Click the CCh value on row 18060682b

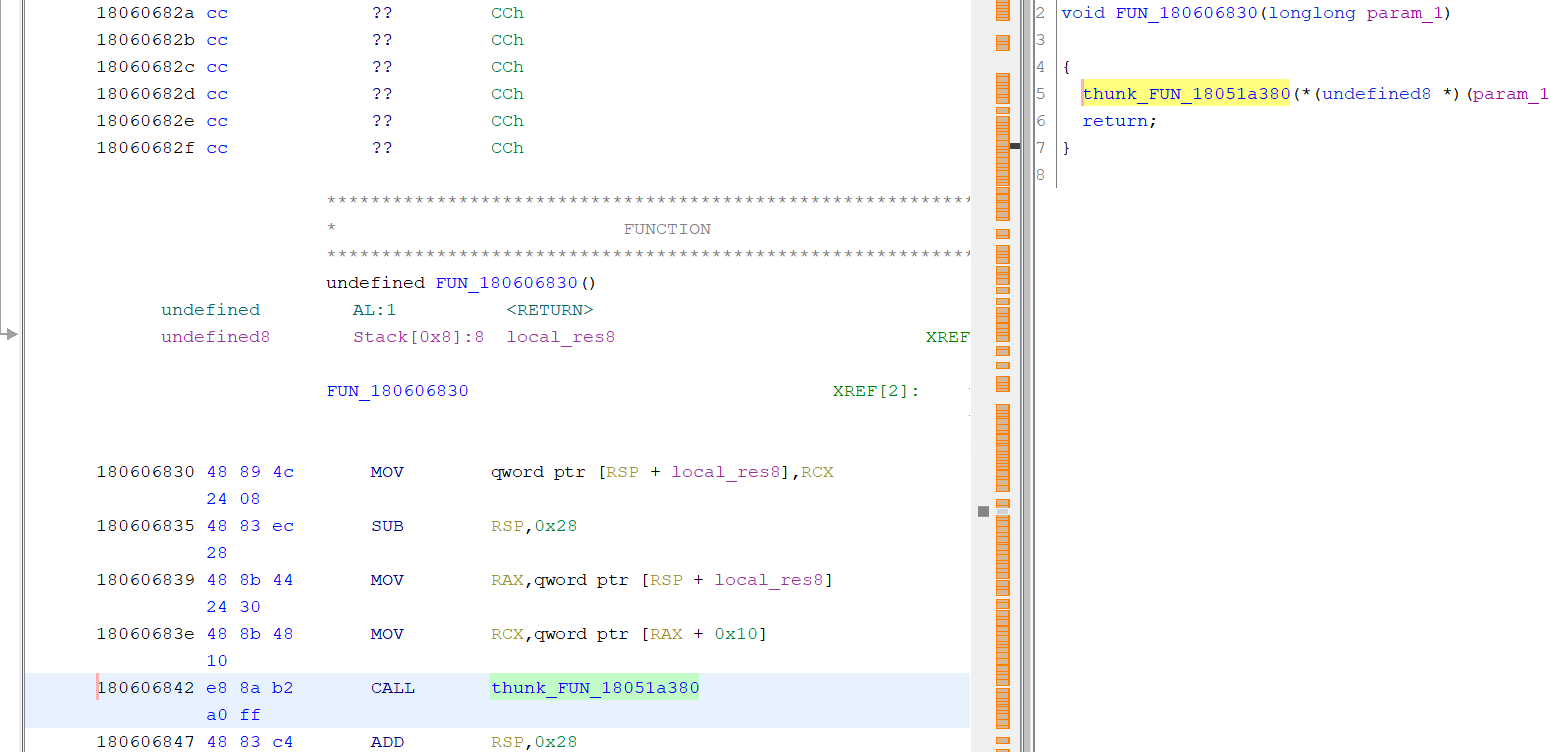tap(507, 40)
